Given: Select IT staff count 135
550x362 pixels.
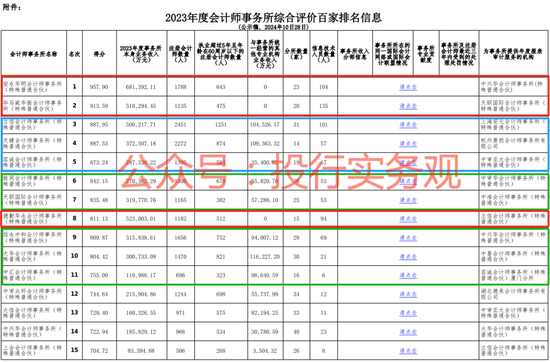Looking at the screenshot, I should point(323,106).
